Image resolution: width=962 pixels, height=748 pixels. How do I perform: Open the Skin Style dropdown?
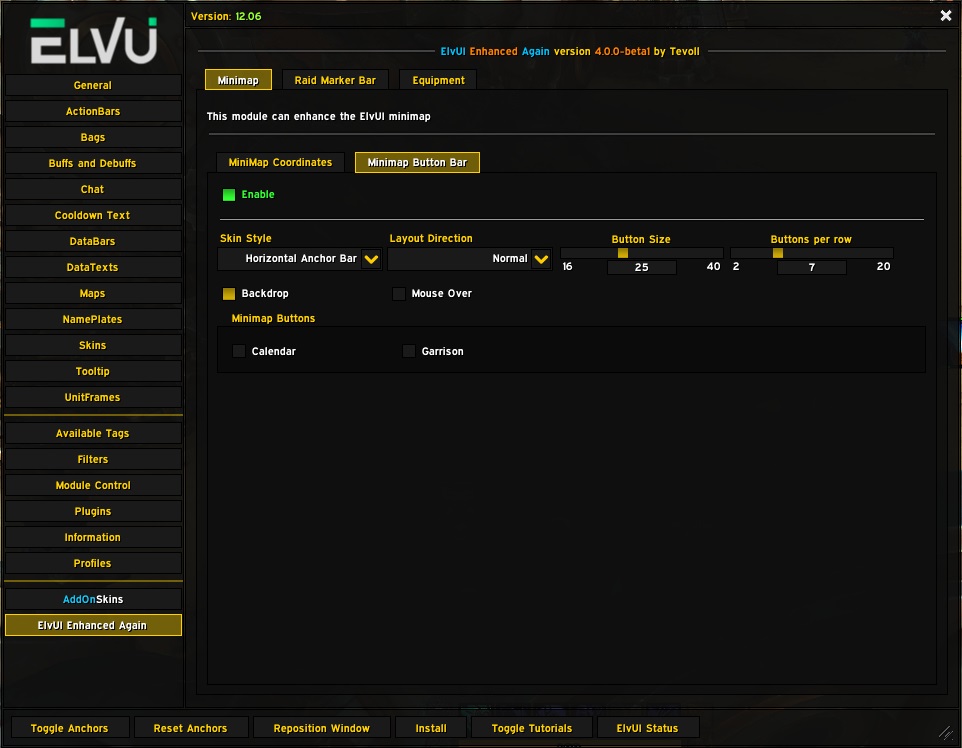370,259
